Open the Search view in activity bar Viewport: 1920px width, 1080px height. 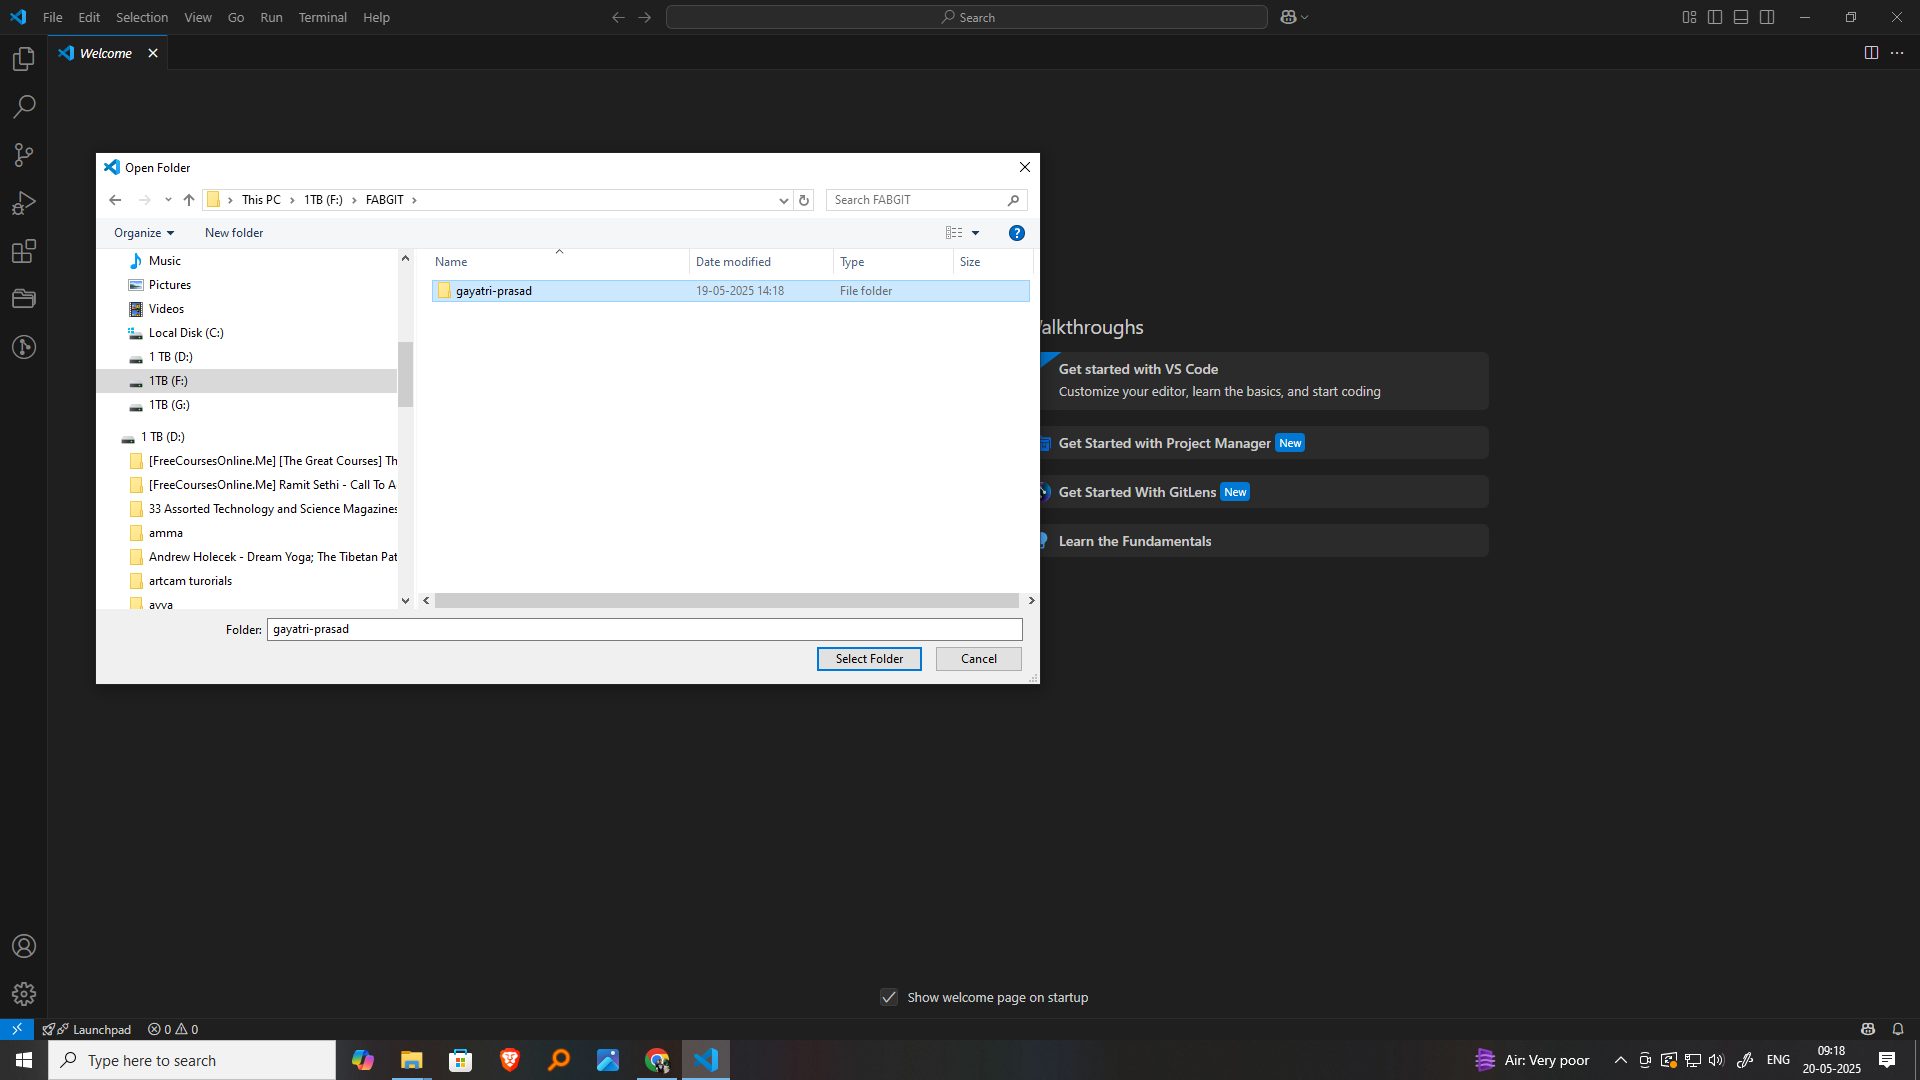[24, 107]
